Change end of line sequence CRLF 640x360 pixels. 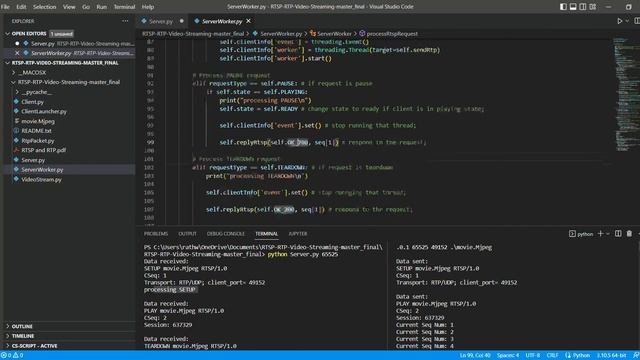coord(553,356)
